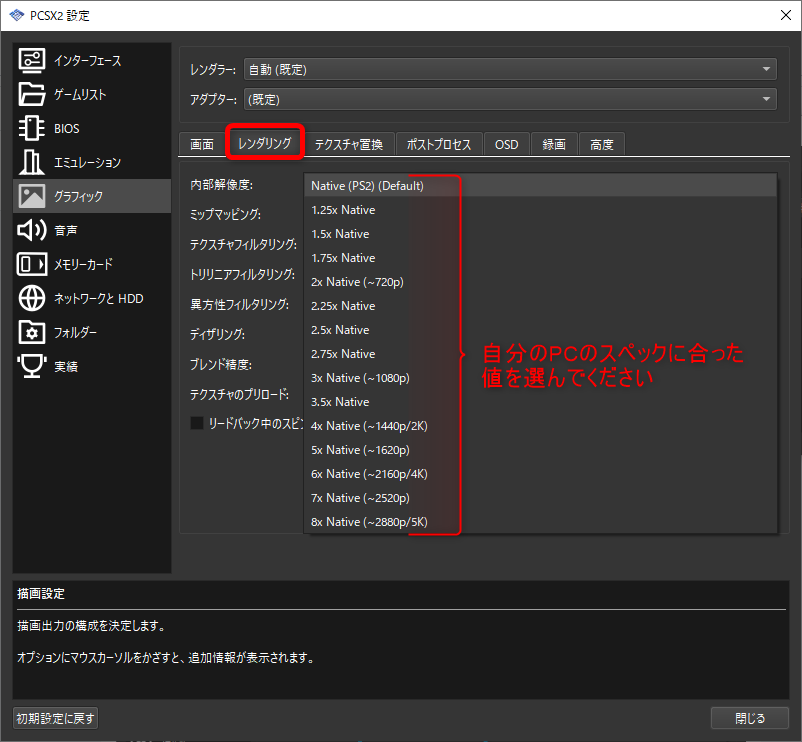The height and width of the screenshot is (742, 802).
Task: Click the ミップマッピング label
Action: (226, 214)
